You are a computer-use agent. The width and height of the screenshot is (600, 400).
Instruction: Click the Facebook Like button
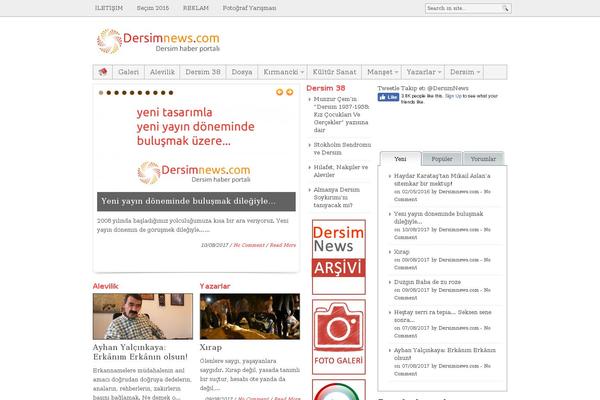[388, 97]
